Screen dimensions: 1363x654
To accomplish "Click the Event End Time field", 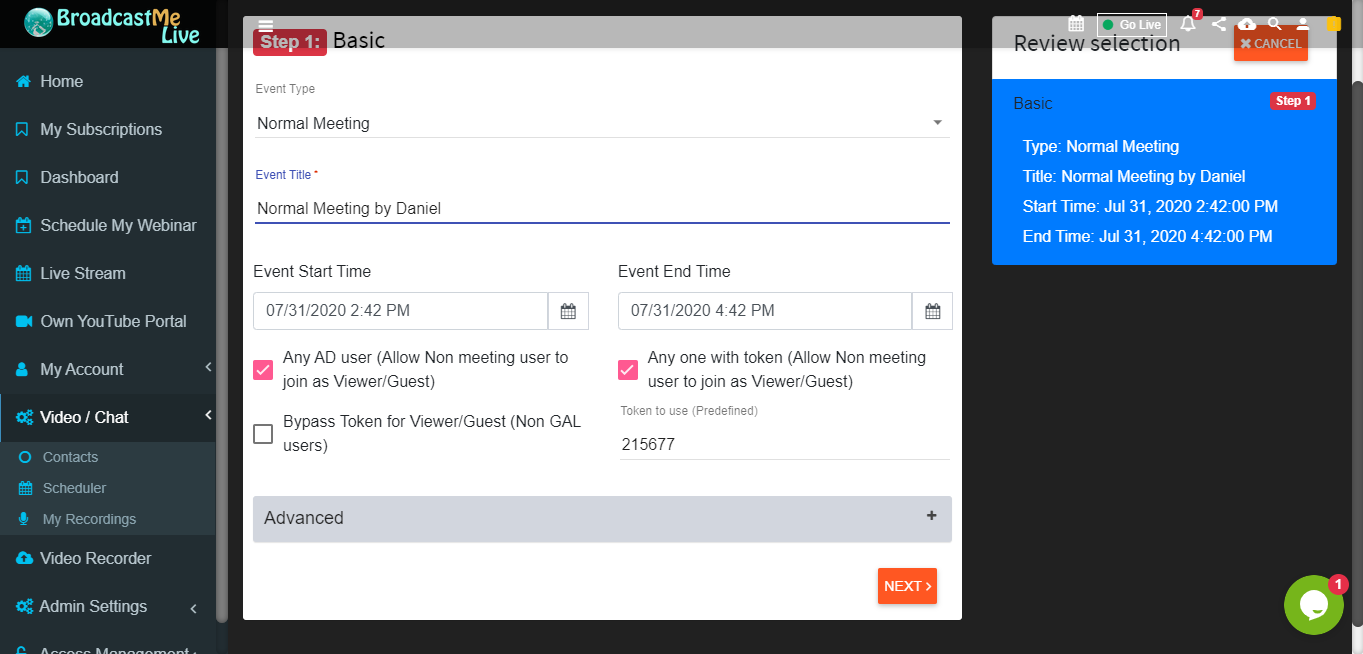I will click(765, 311).
